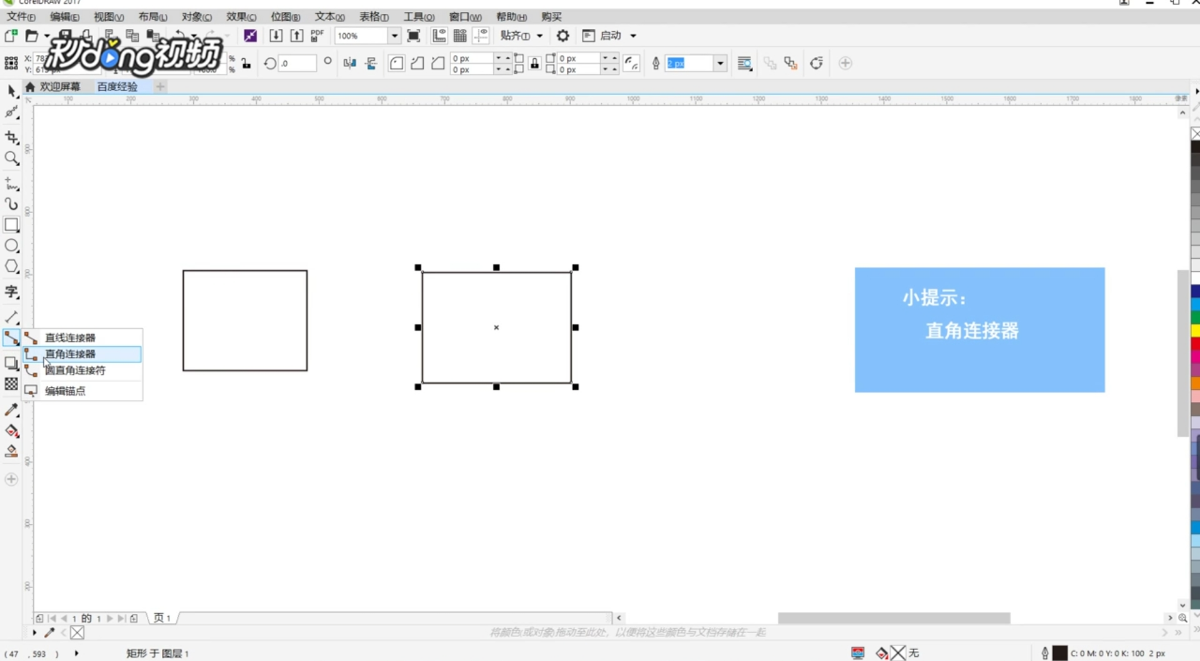Select the Interactive Fill tool
Viewport: 1200px width, 661px height.
click(12, 431)
